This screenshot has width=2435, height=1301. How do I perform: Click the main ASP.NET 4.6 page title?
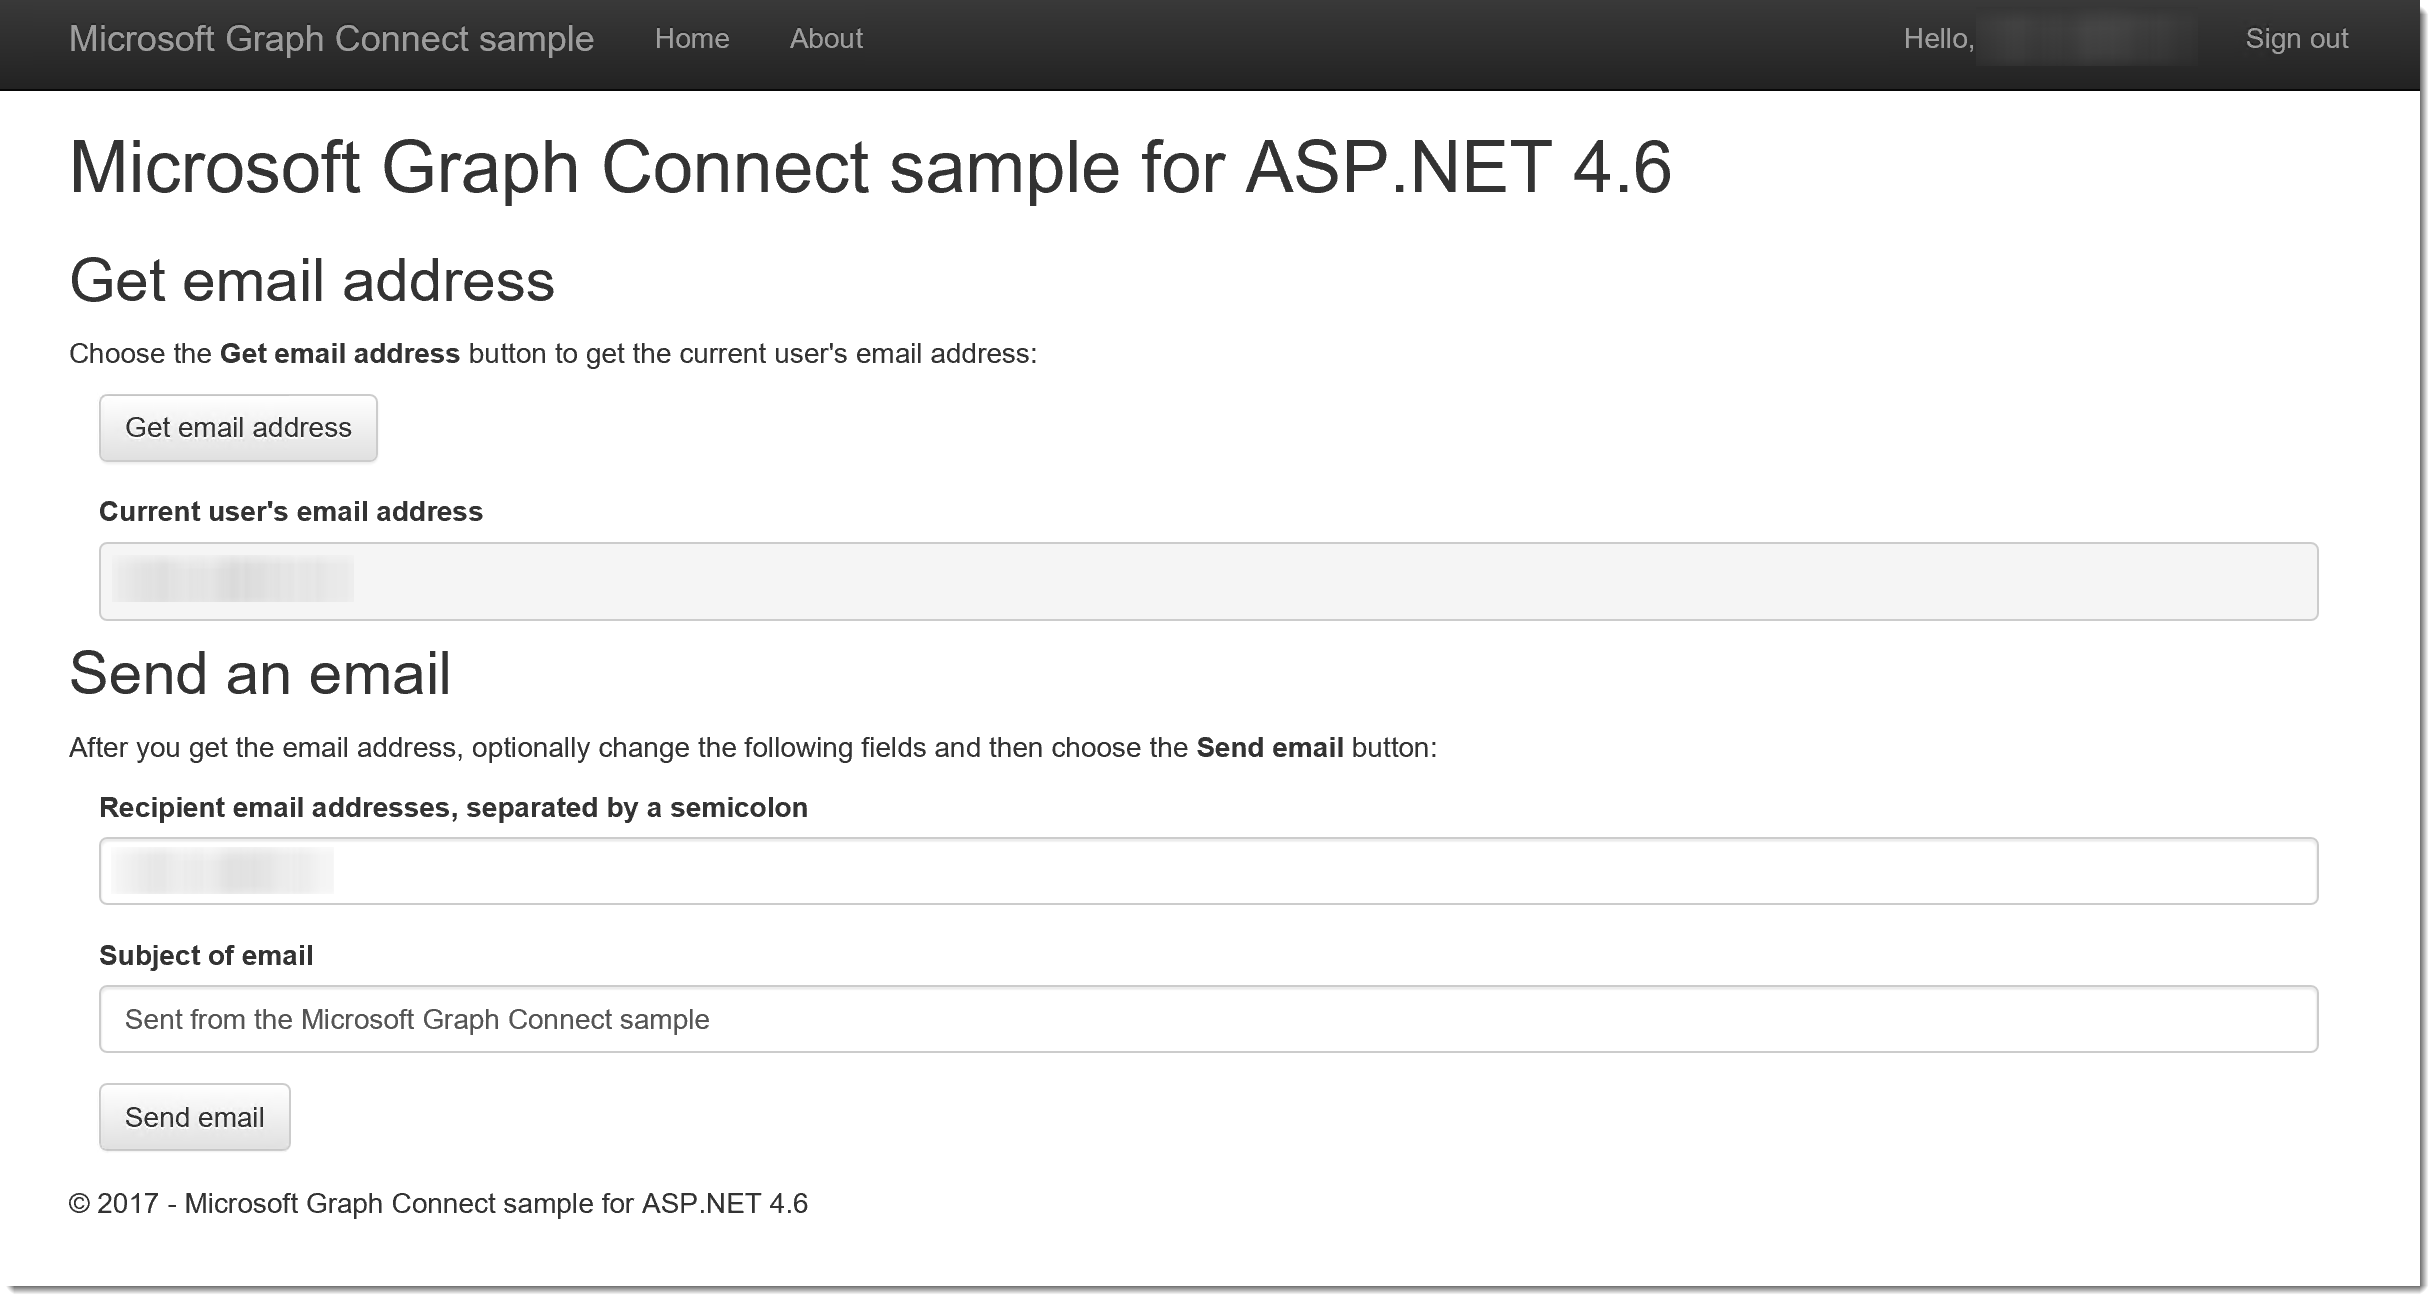869,167
